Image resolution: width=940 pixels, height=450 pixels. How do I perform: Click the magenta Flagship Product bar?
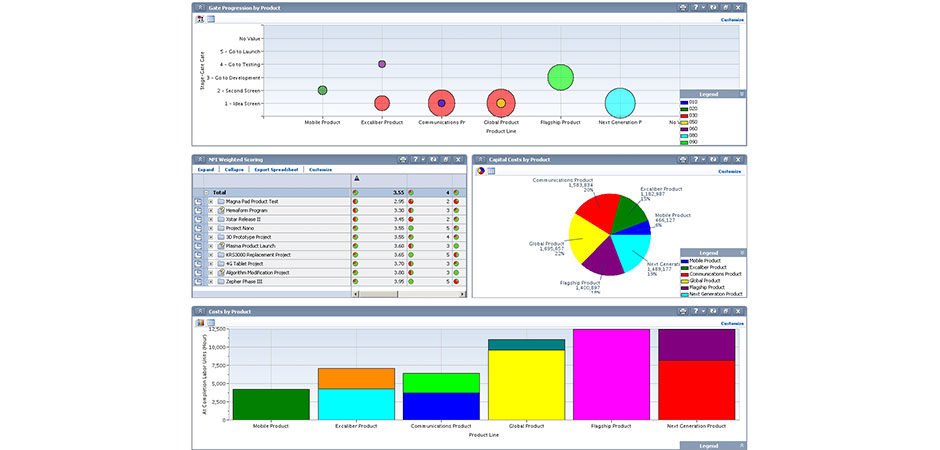click(x=611, y=373)
